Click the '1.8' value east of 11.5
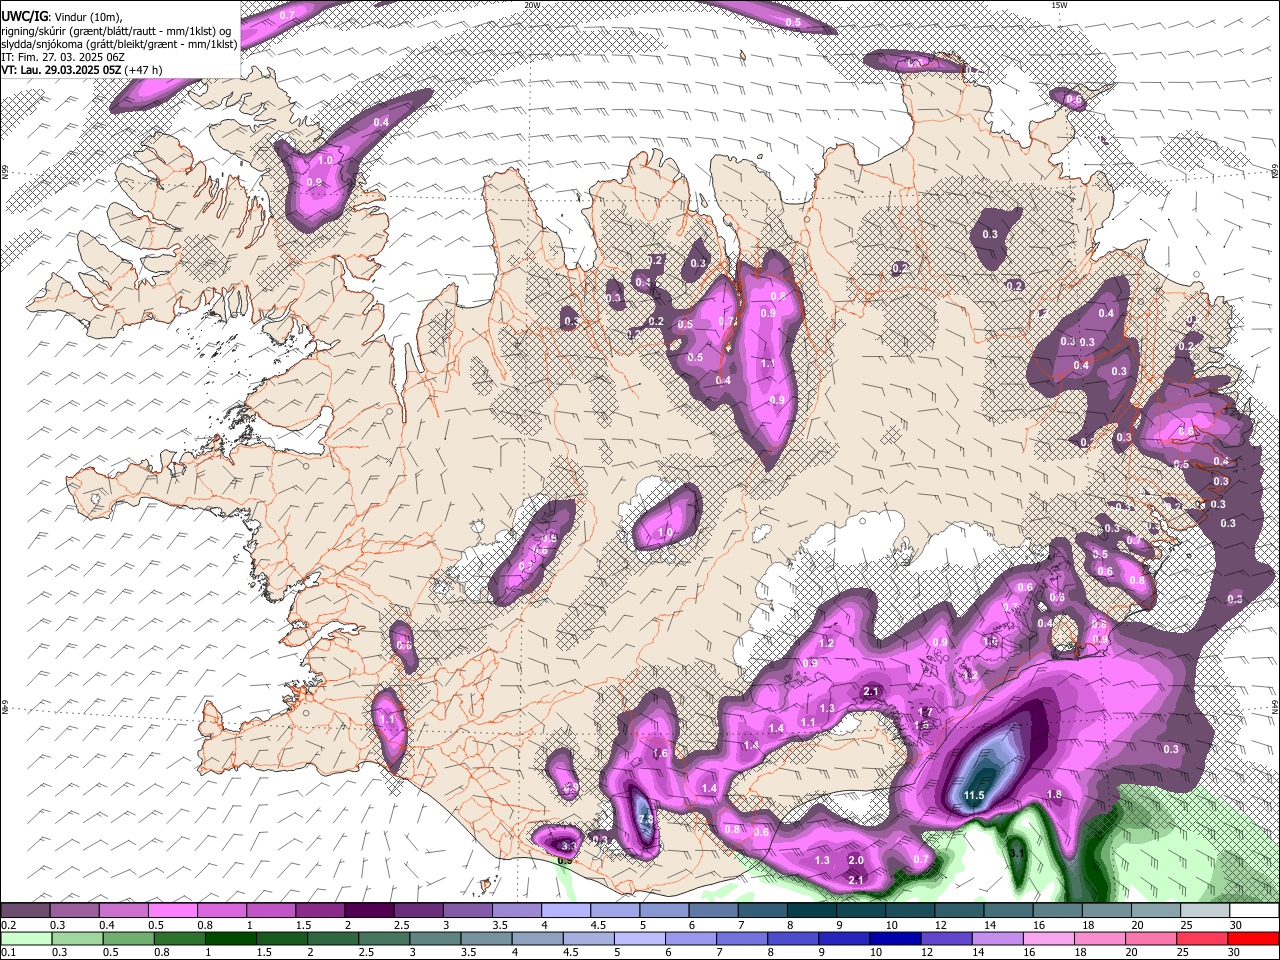 click(1054, 795)
